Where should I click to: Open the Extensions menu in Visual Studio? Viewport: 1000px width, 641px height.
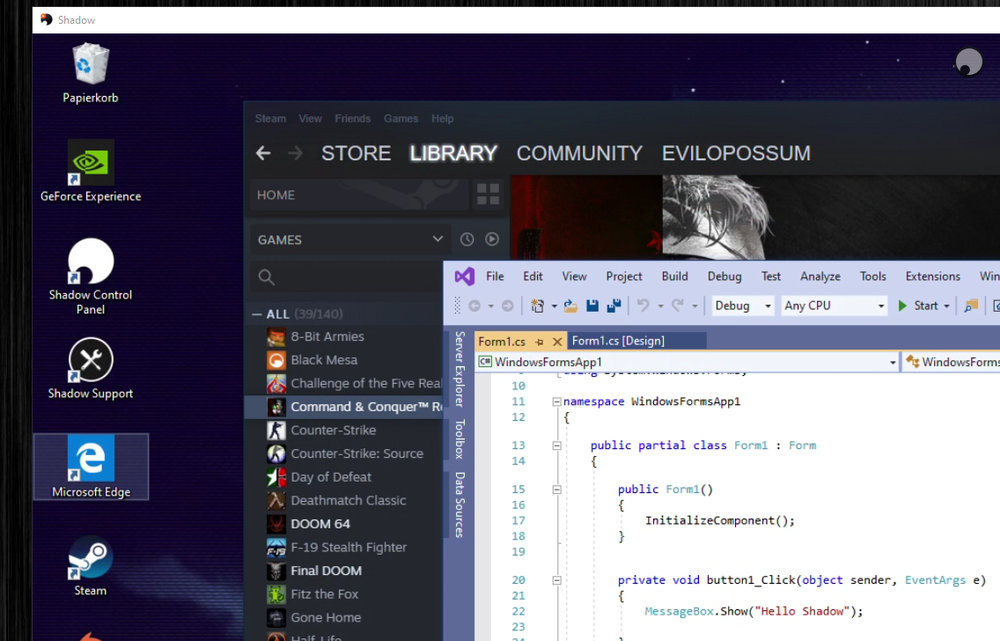[932, 276]
